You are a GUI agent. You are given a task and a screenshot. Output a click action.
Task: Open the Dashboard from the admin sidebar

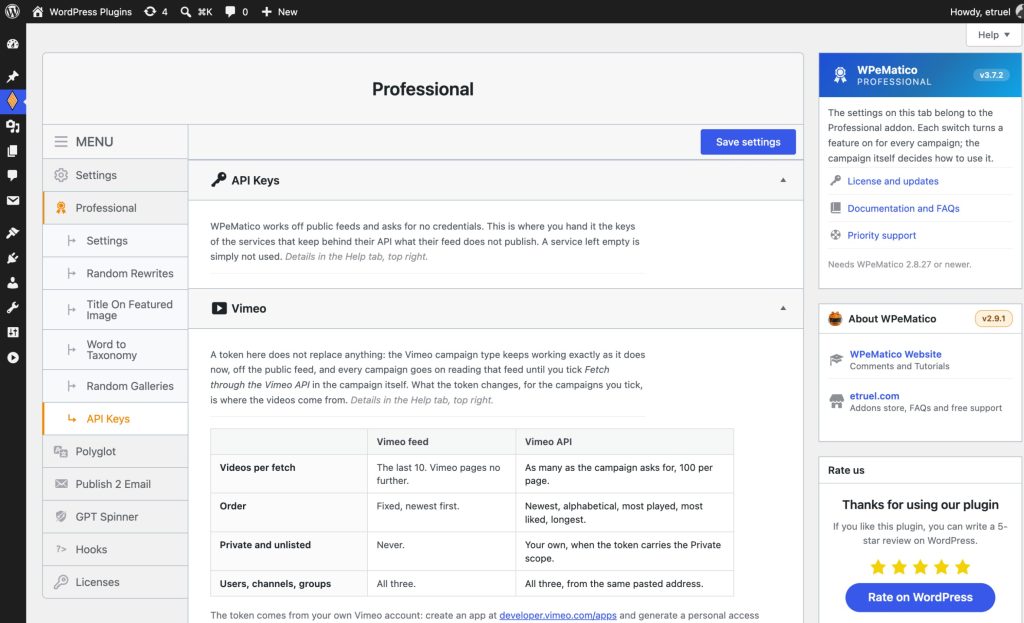pos(12,44)
